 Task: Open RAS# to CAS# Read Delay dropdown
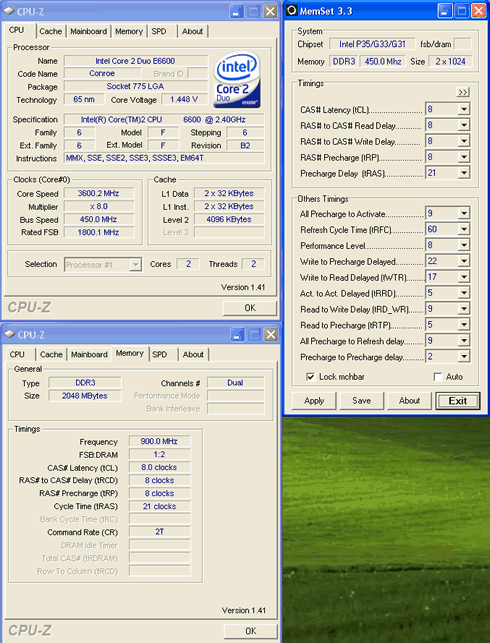coord(464,125)
